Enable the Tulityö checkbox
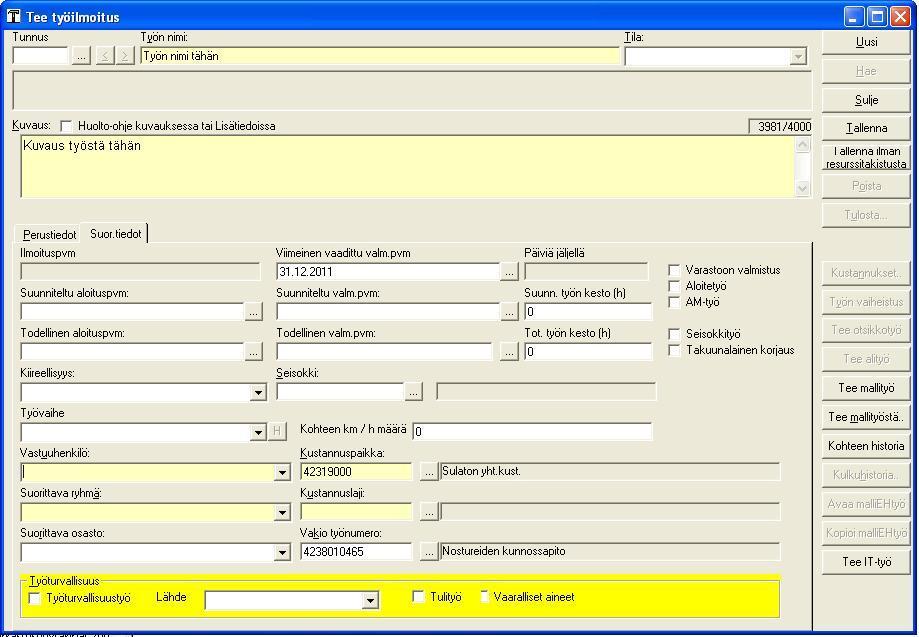The image size is (919, 637). pos(418,597)
